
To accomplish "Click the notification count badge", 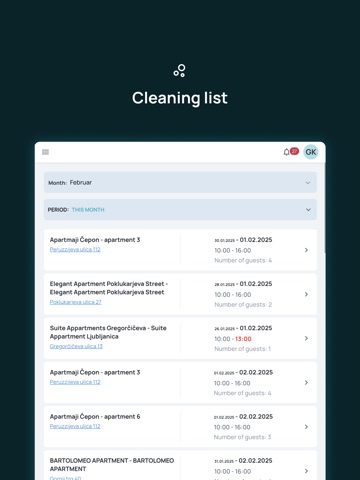I will [x=294, y=151].
